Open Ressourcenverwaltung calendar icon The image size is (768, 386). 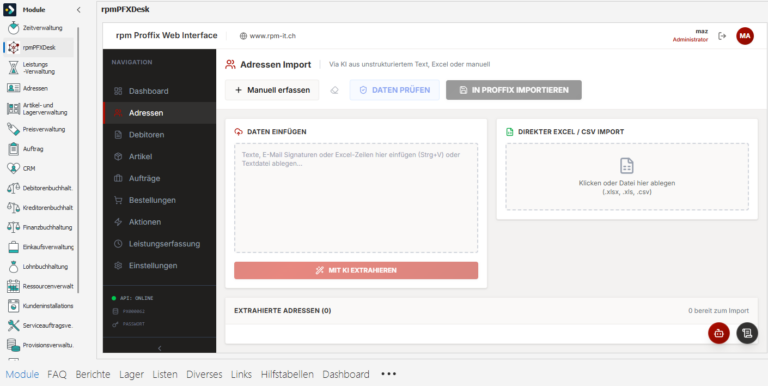pyautogui.click(x=13, y=286)
